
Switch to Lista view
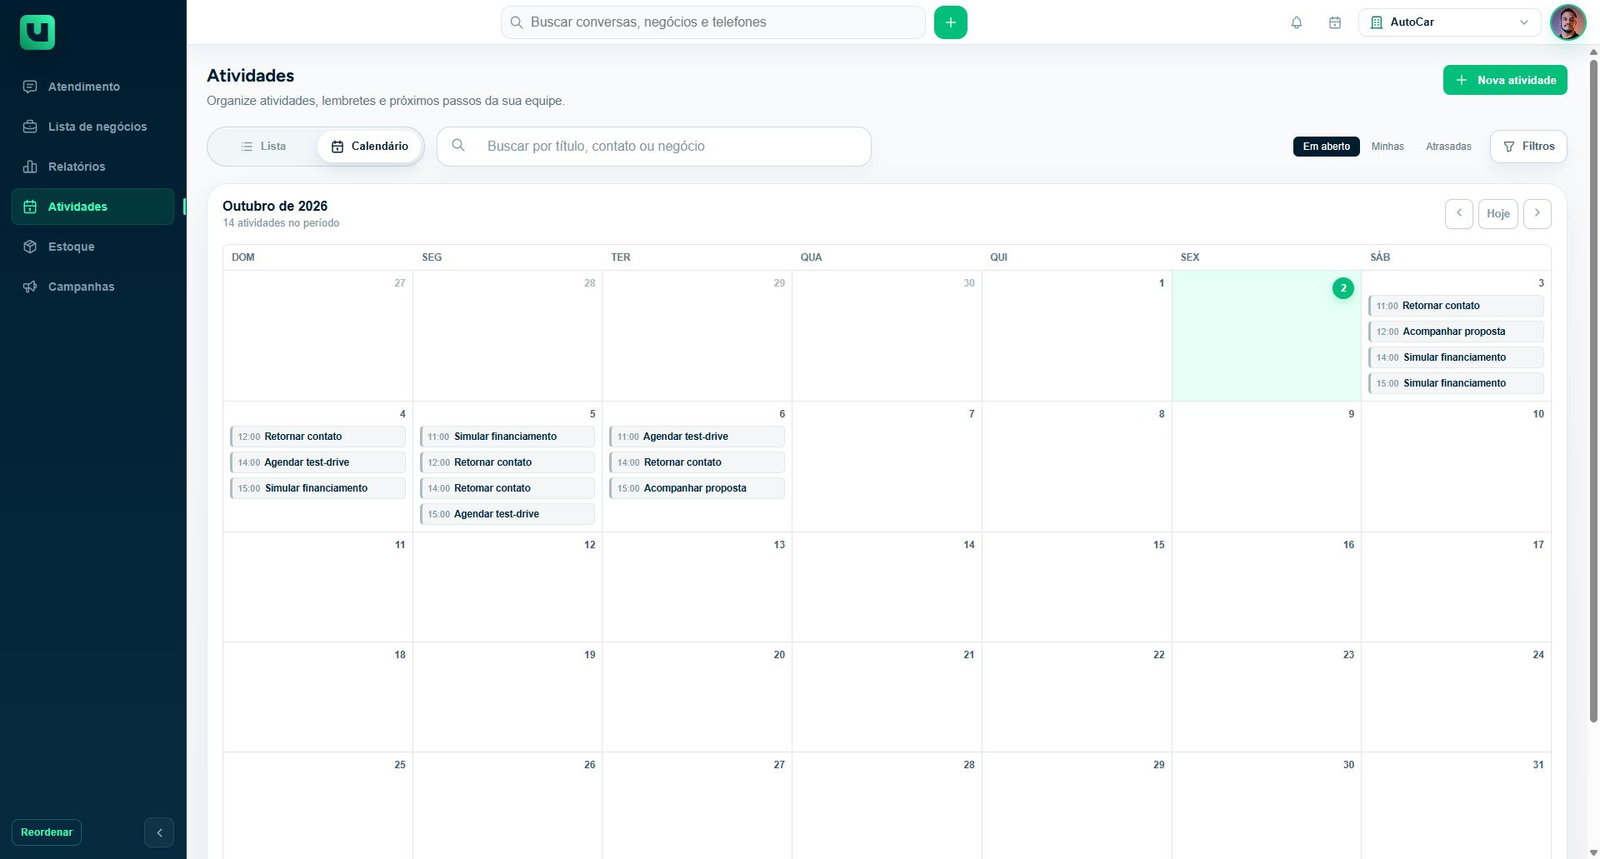[x=263, y=146]
